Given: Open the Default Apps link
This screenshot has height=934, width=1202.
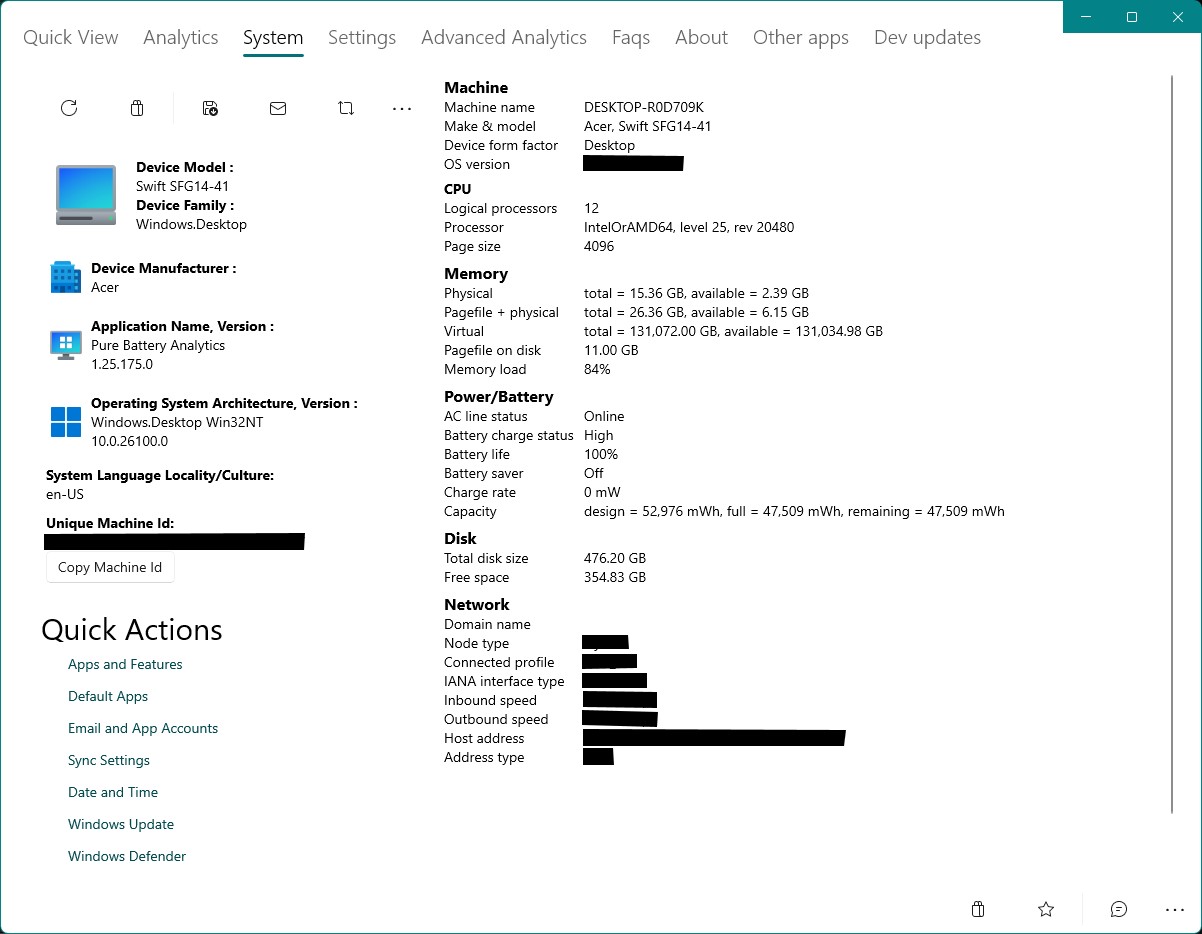Looking at the screenshot, I should 108,696.
